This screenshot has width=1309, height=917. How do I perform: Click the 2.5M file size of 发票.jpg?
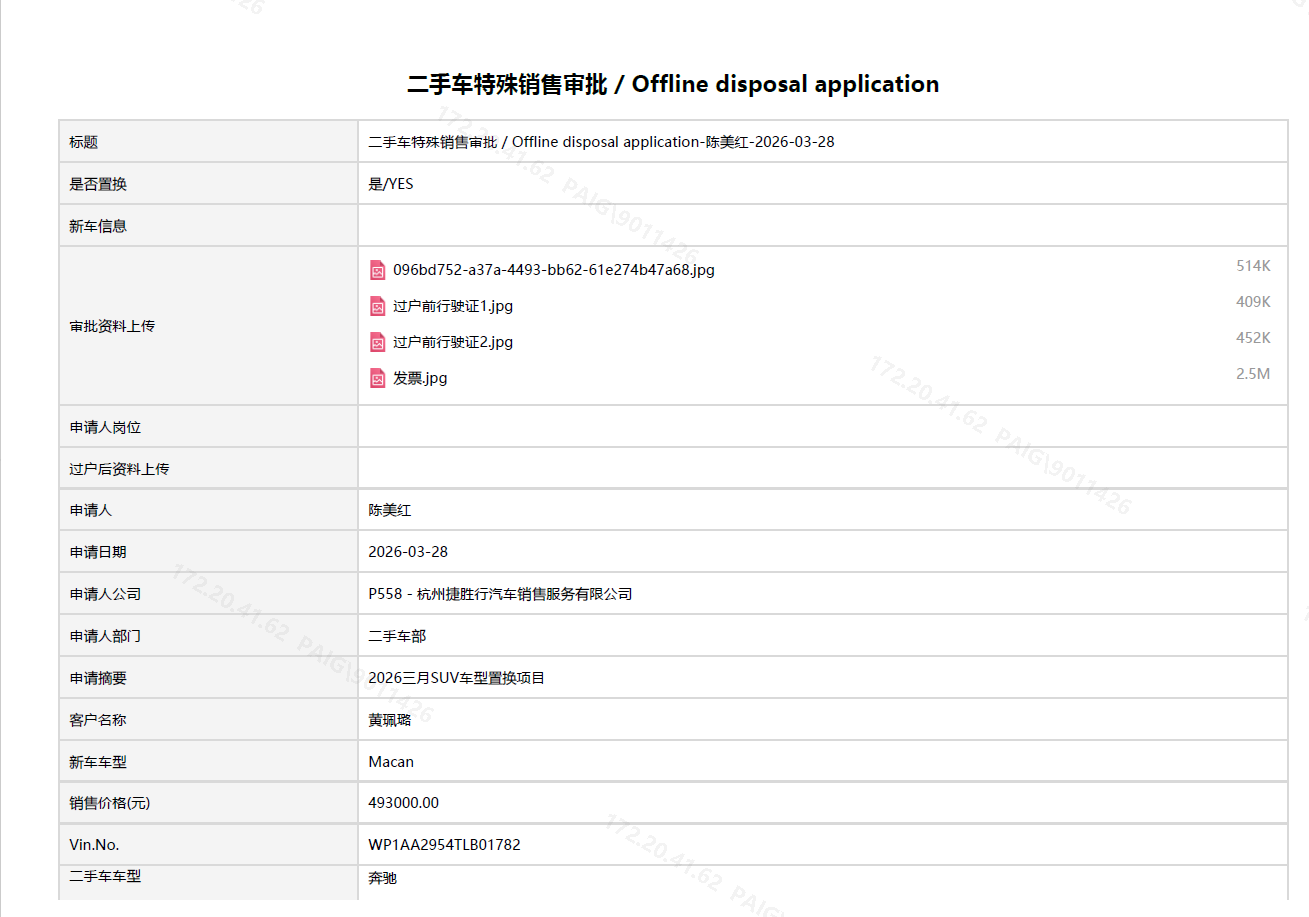(1252, 374)
